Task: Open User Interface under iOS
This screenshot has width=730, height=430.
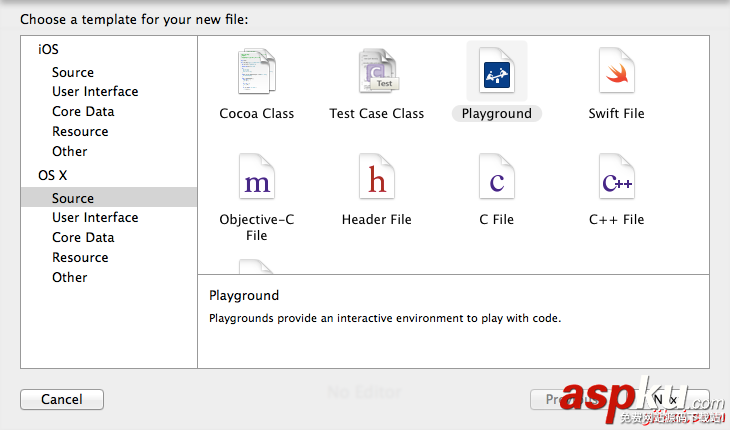Action: click(95, 91)
